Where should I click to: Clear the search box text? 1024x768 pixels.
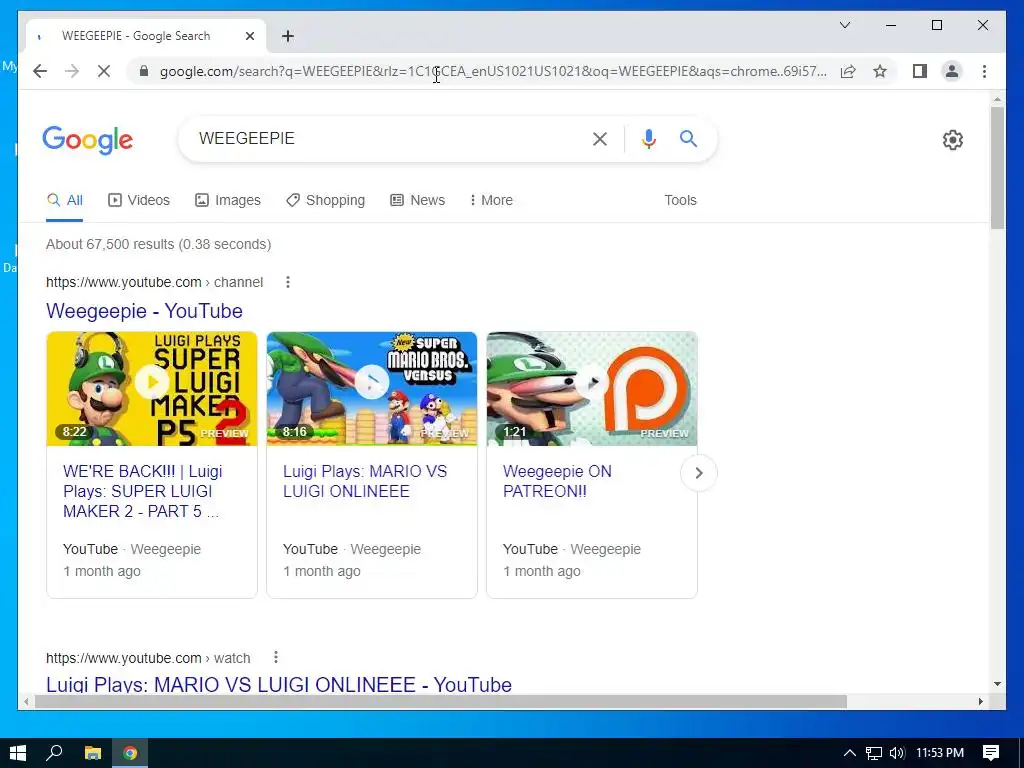tap(600, 138)
